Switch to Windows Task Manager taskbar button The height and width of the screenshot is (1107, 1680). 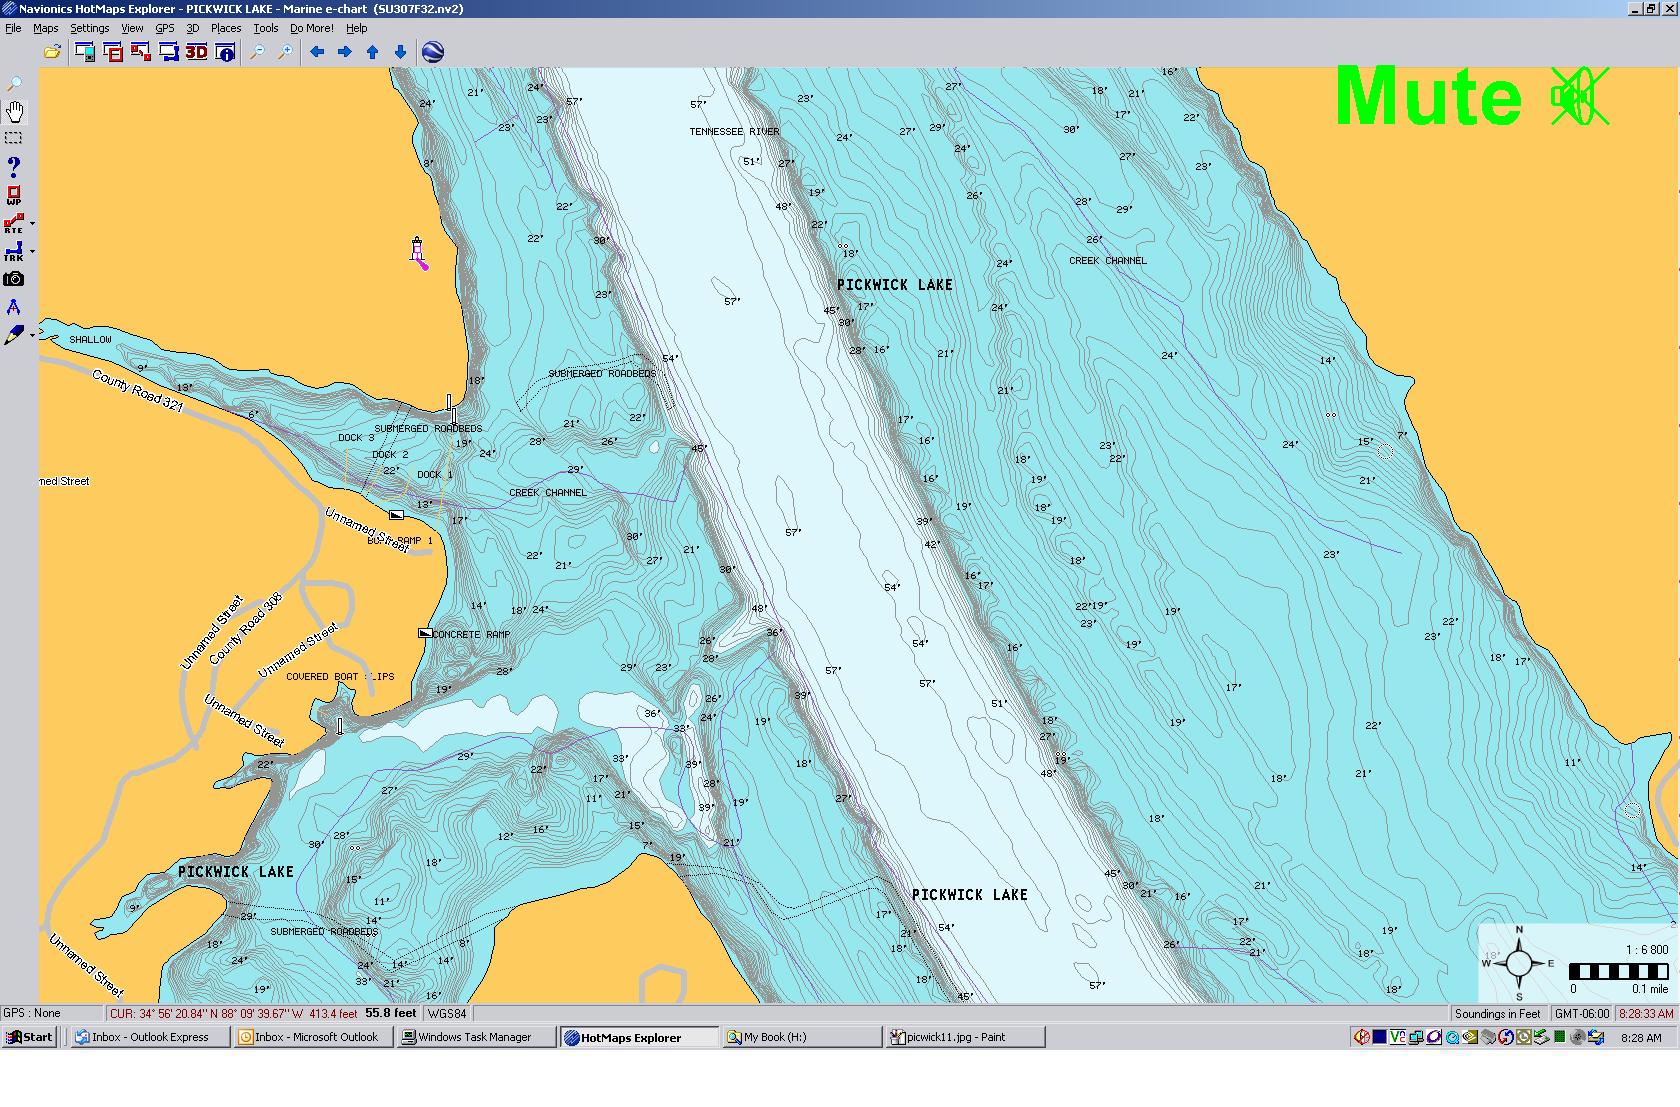[x=476, y=1037]
